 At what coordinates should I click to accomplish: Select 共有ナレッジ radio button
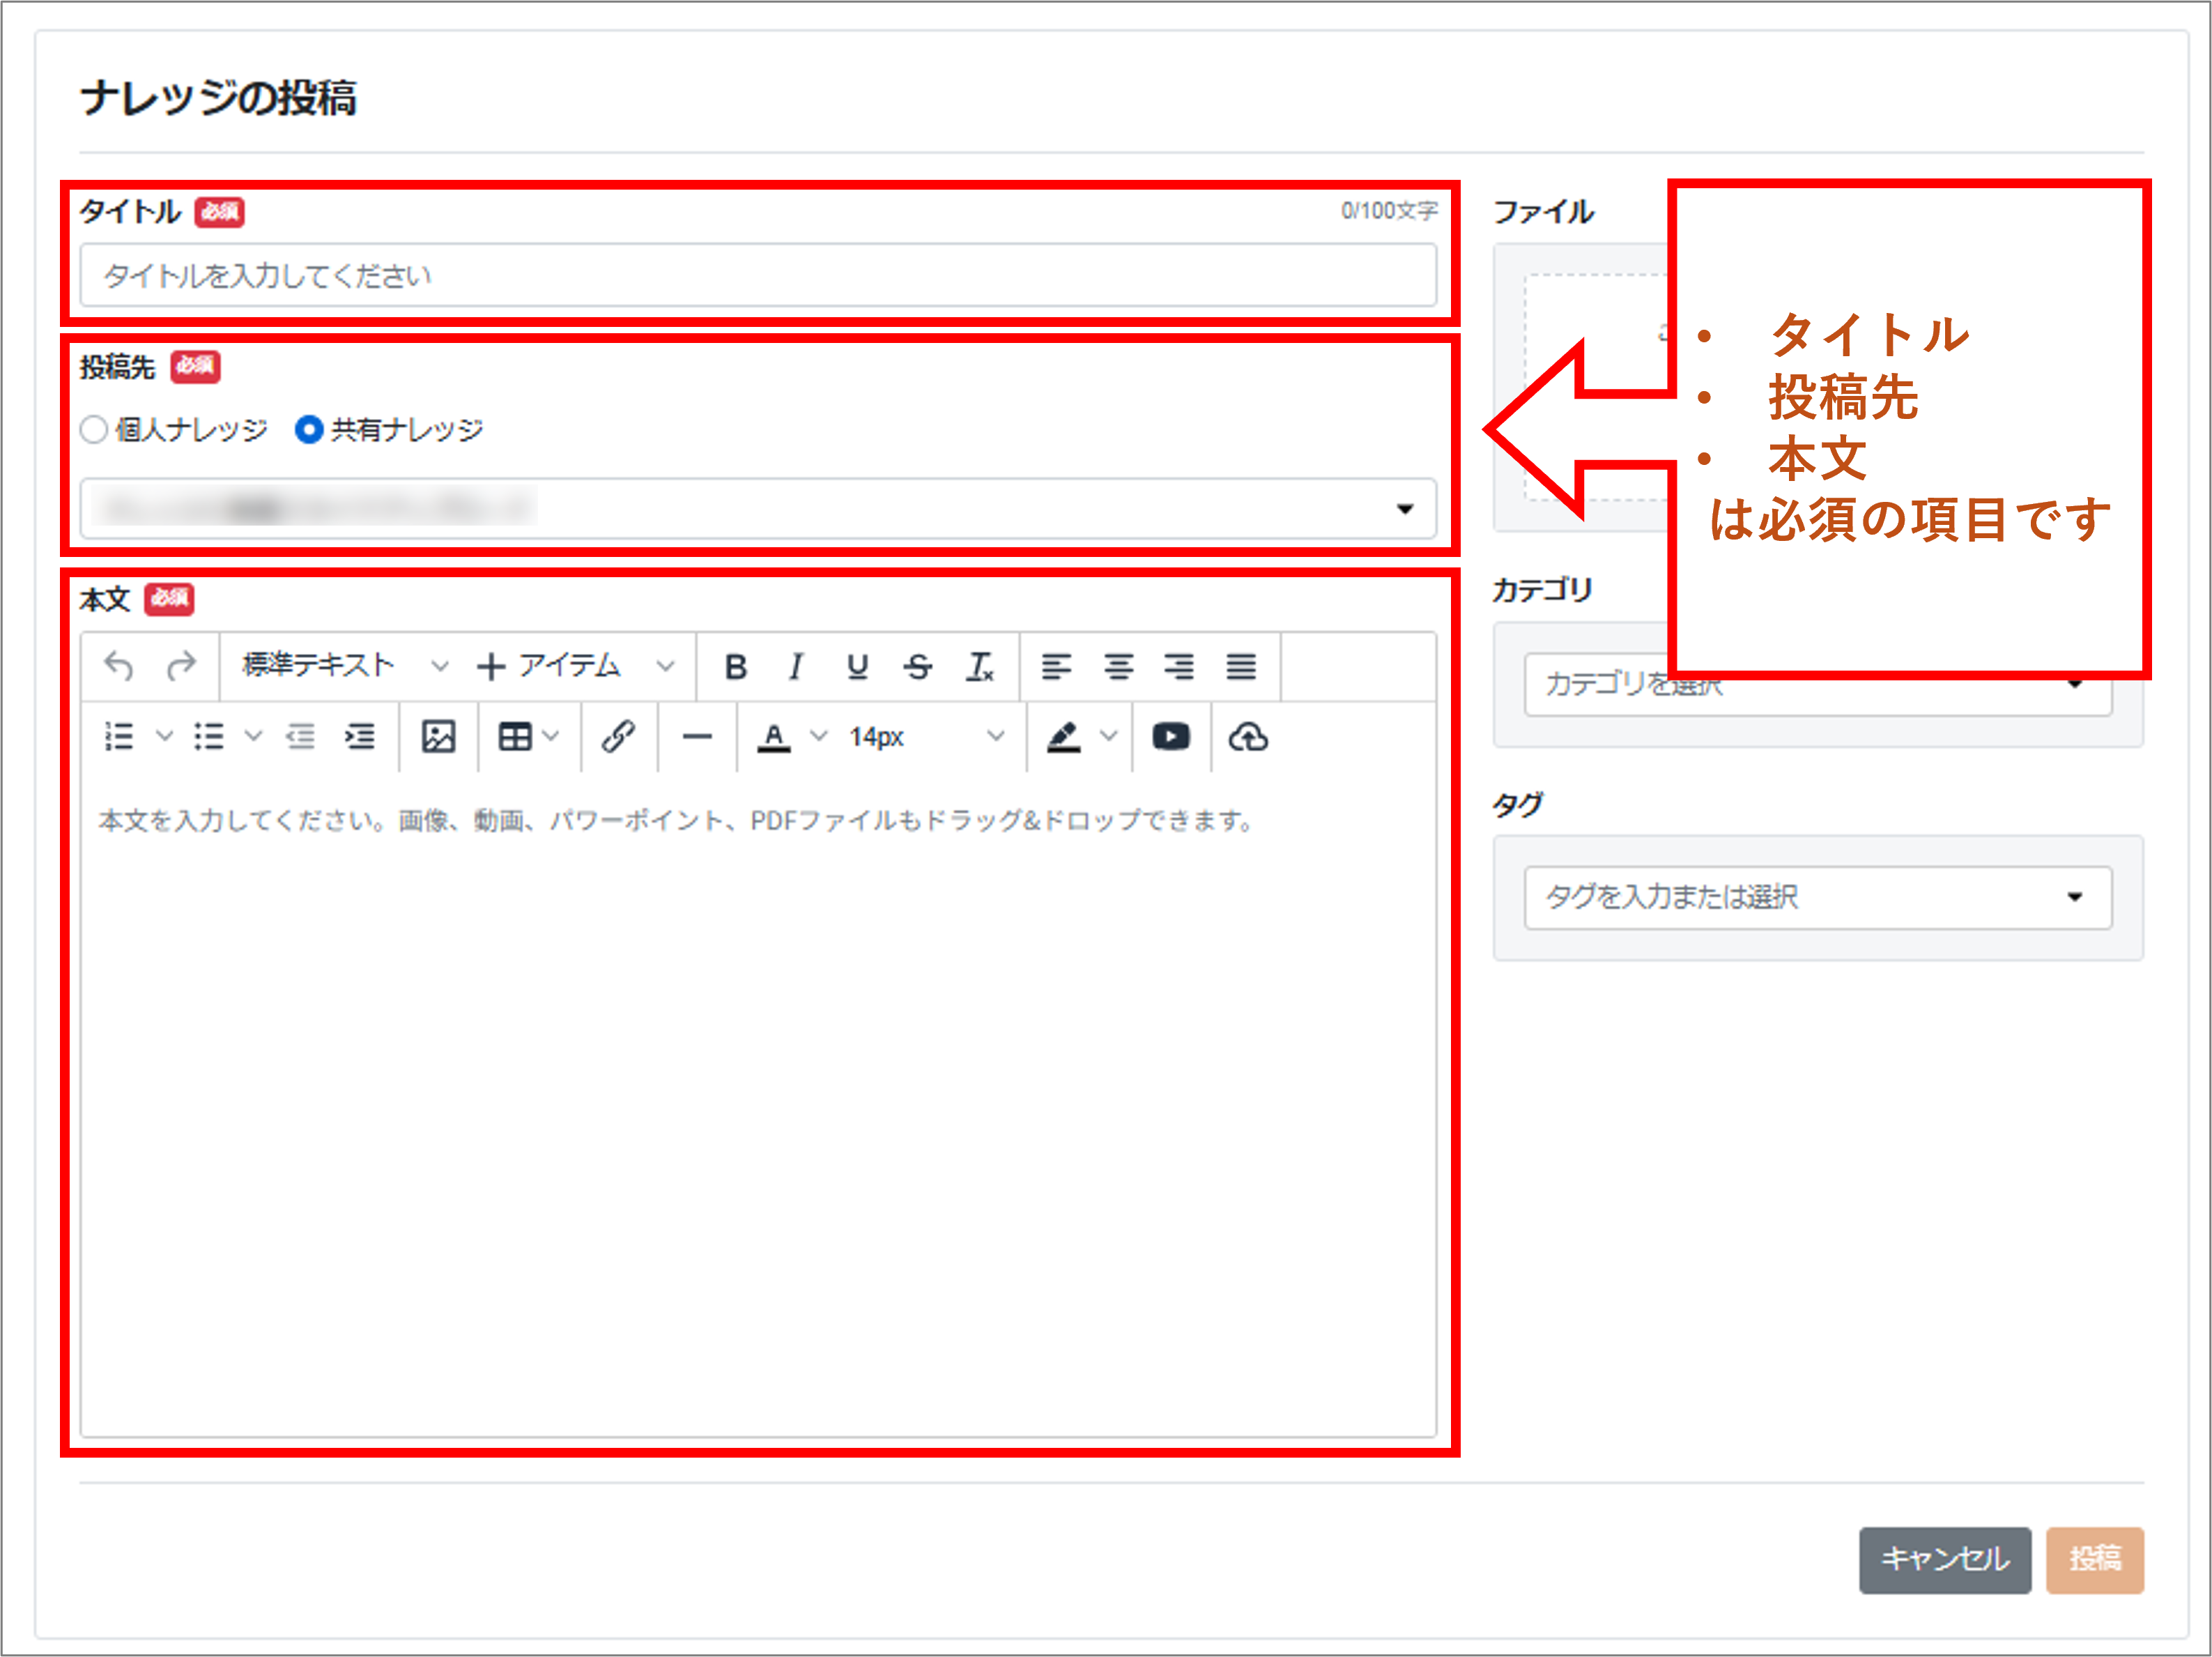[x=309, y=430]
